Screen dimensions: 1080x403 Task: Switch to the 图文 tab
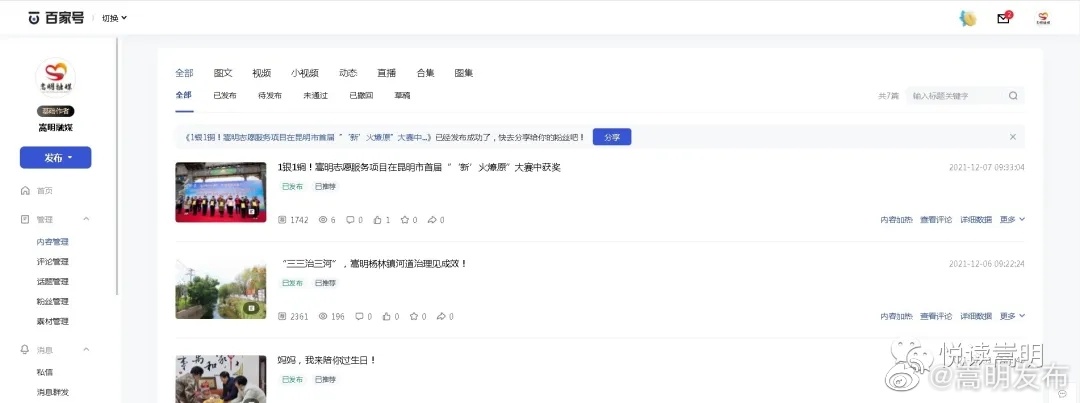point(223,73)
